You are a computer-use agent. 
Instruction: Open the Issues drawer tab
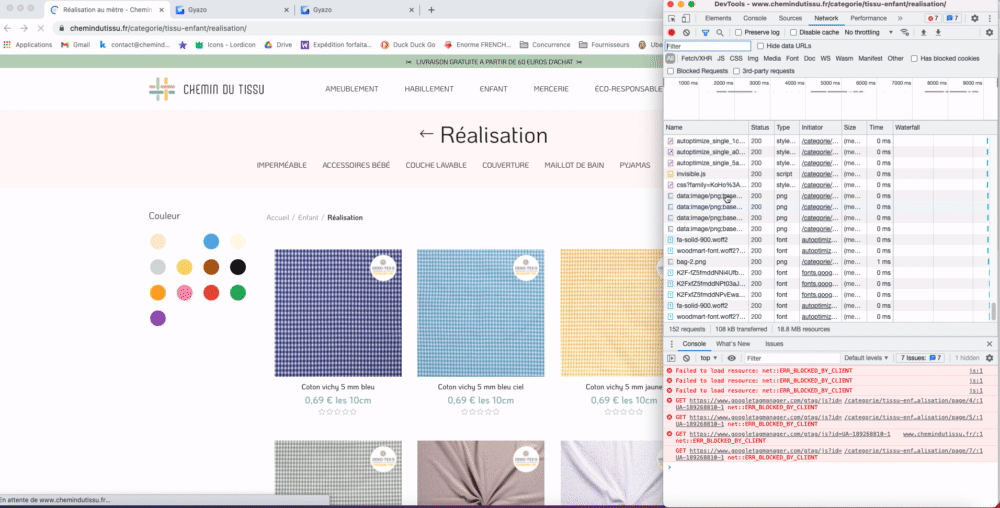[774, 344]
